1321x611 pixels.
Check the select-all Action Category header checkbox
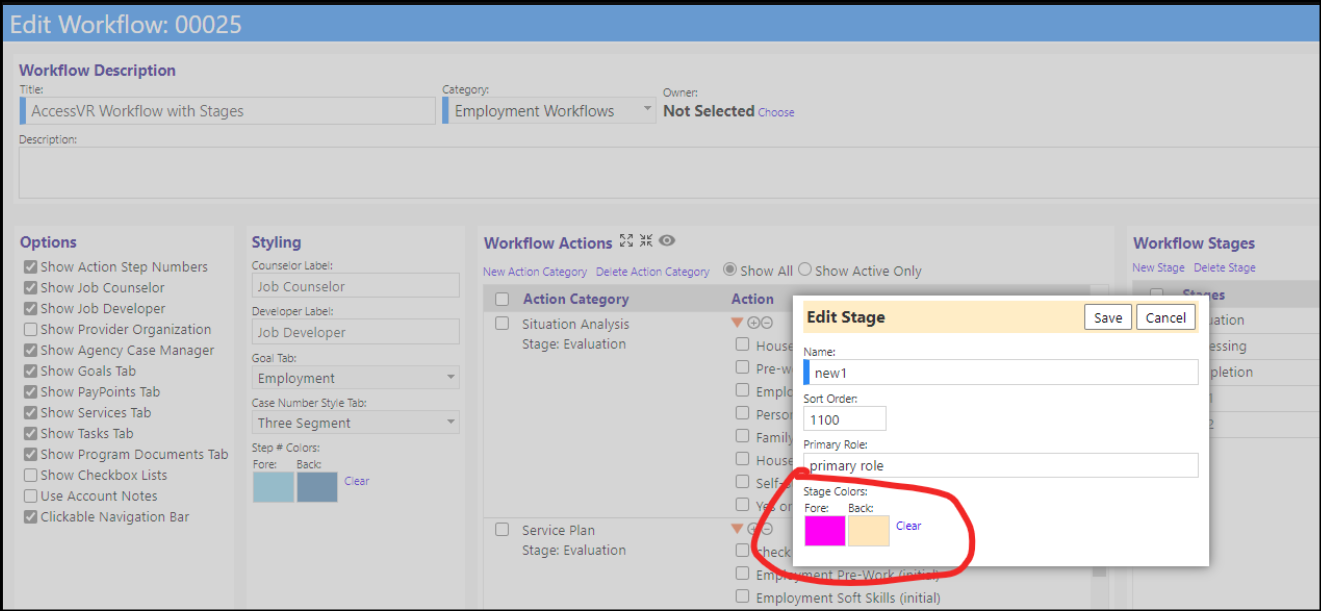[502, 299]
